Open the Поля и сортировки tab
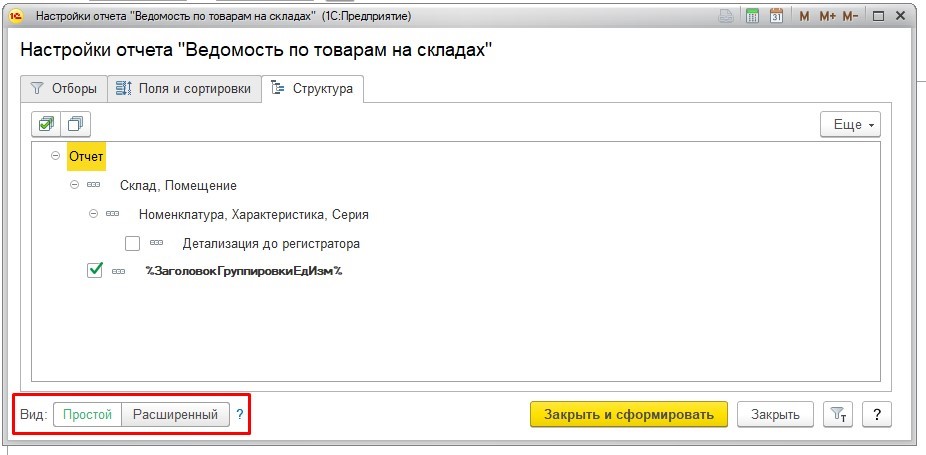 tap(184, 89)
